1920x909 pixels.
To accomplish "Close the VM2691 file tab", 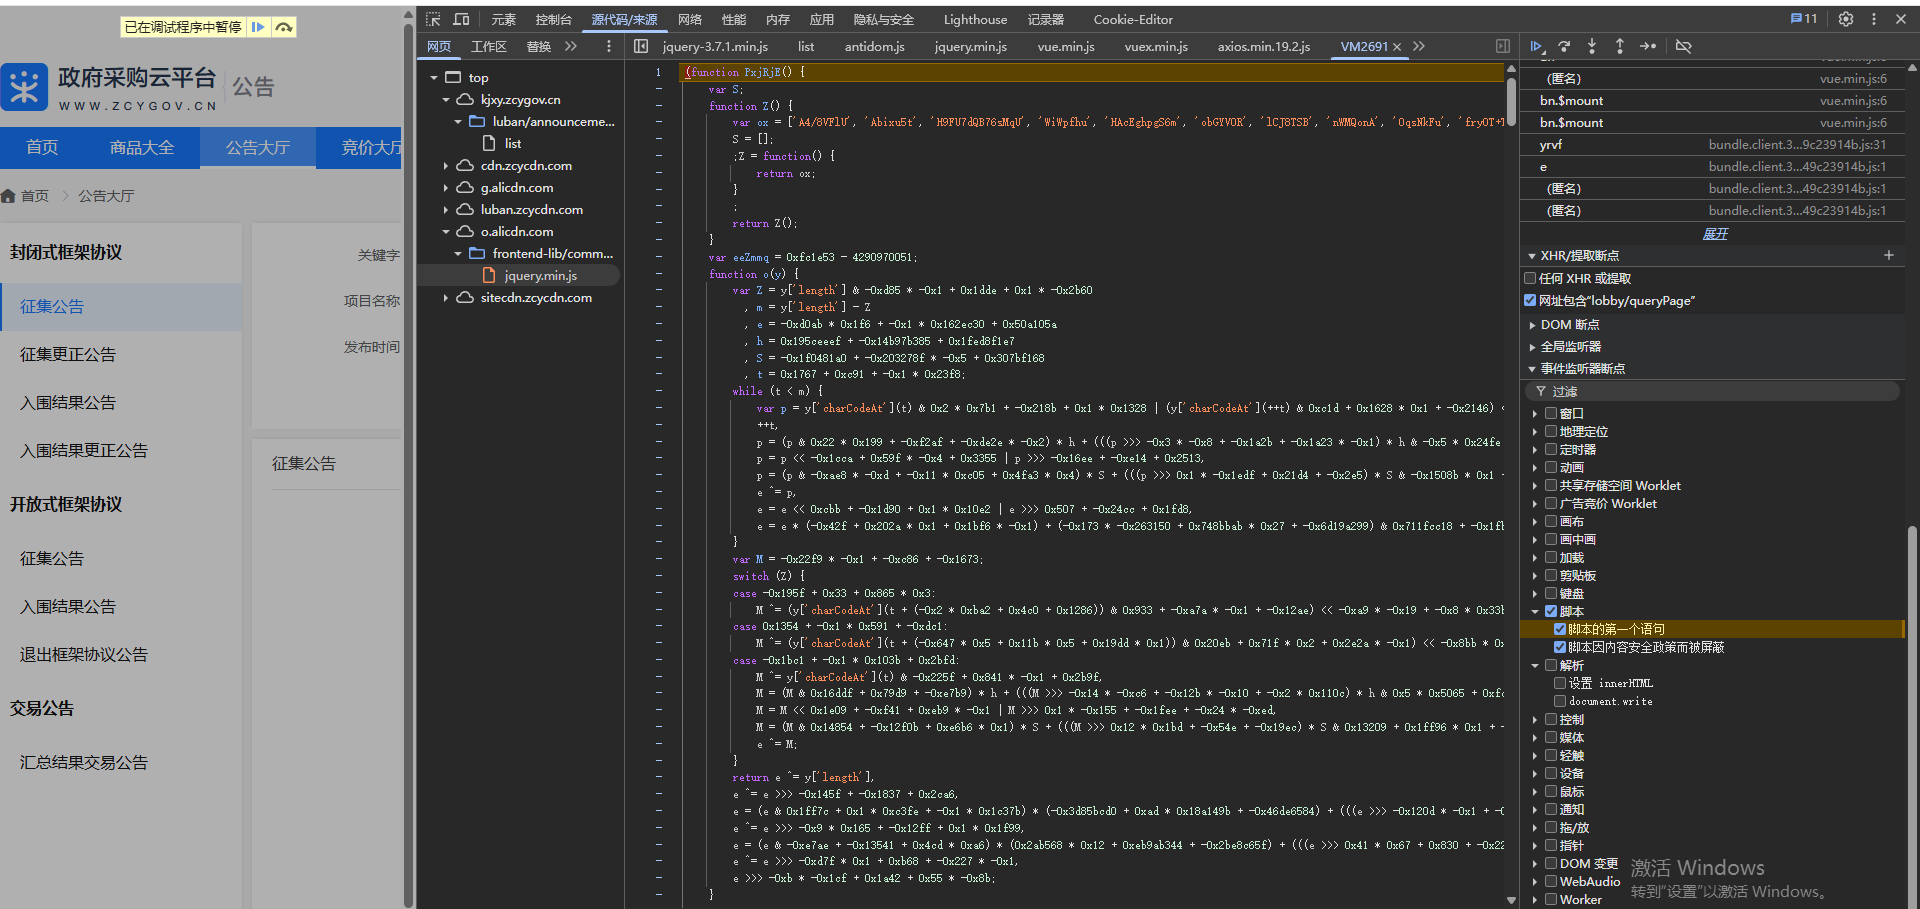I will 1397,47.
